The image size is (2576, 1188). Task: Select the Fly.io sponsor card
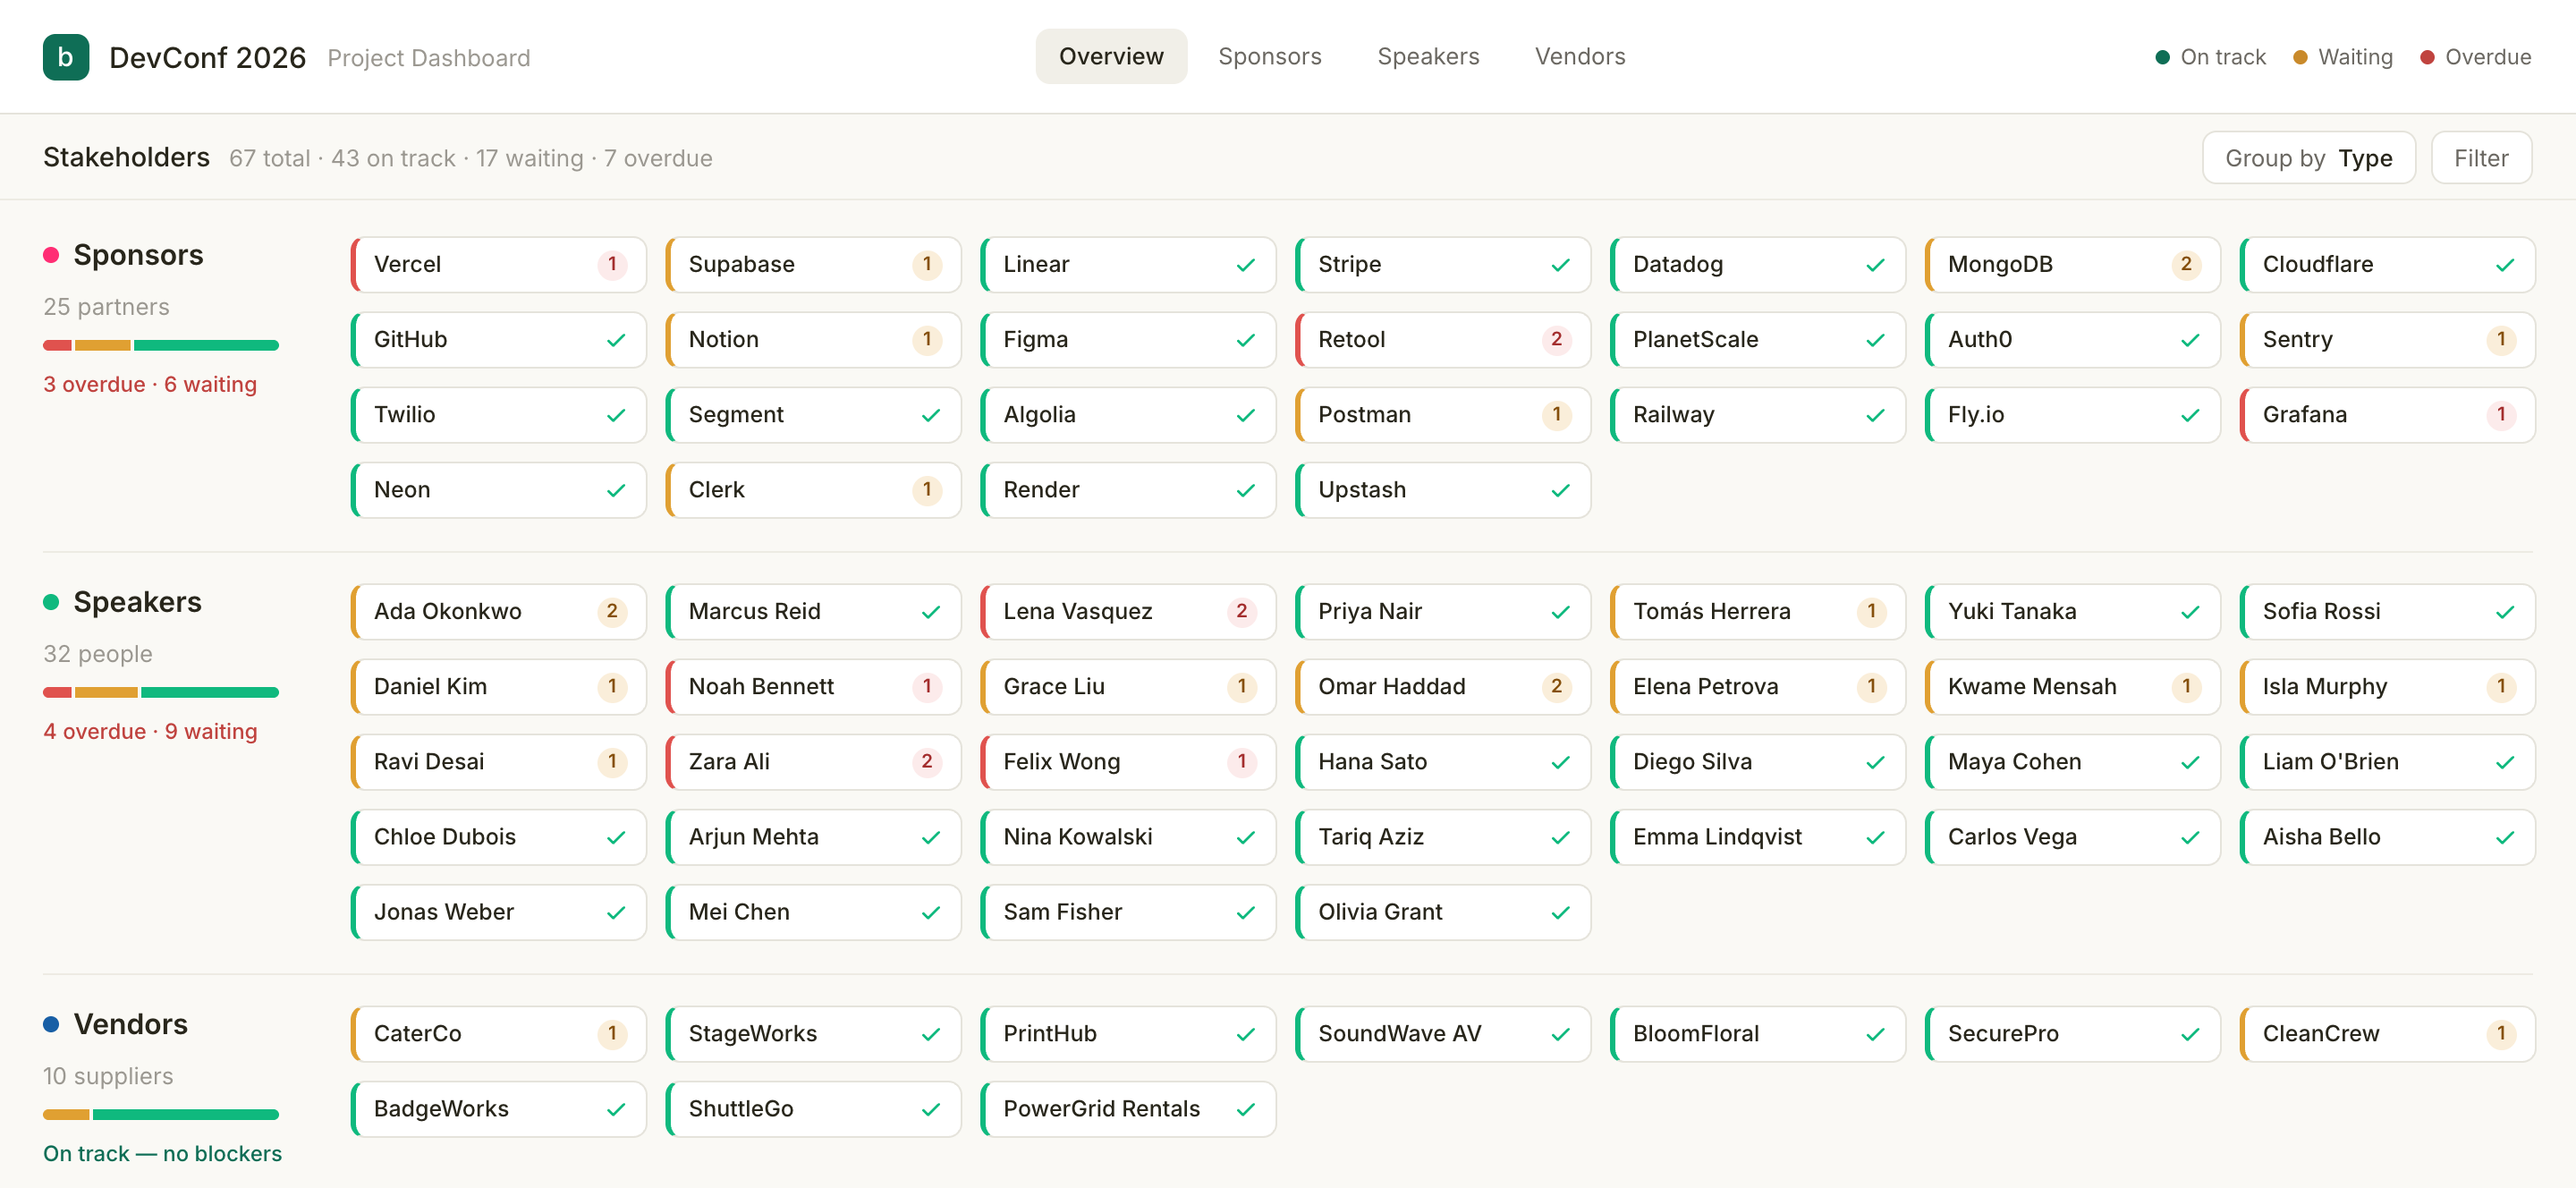pyautogui.click(x=2073, y=415)
